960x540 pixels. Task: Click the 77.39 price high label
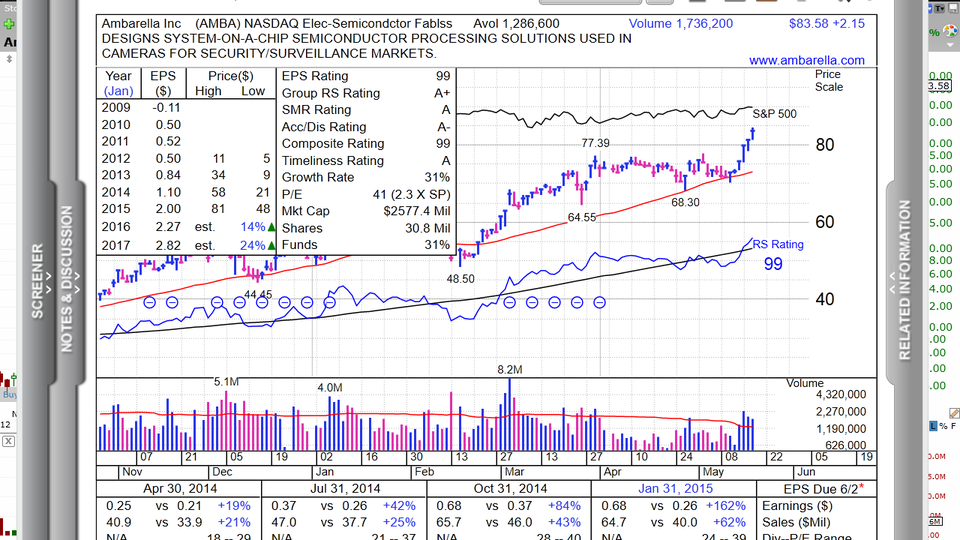coord(595,143)
